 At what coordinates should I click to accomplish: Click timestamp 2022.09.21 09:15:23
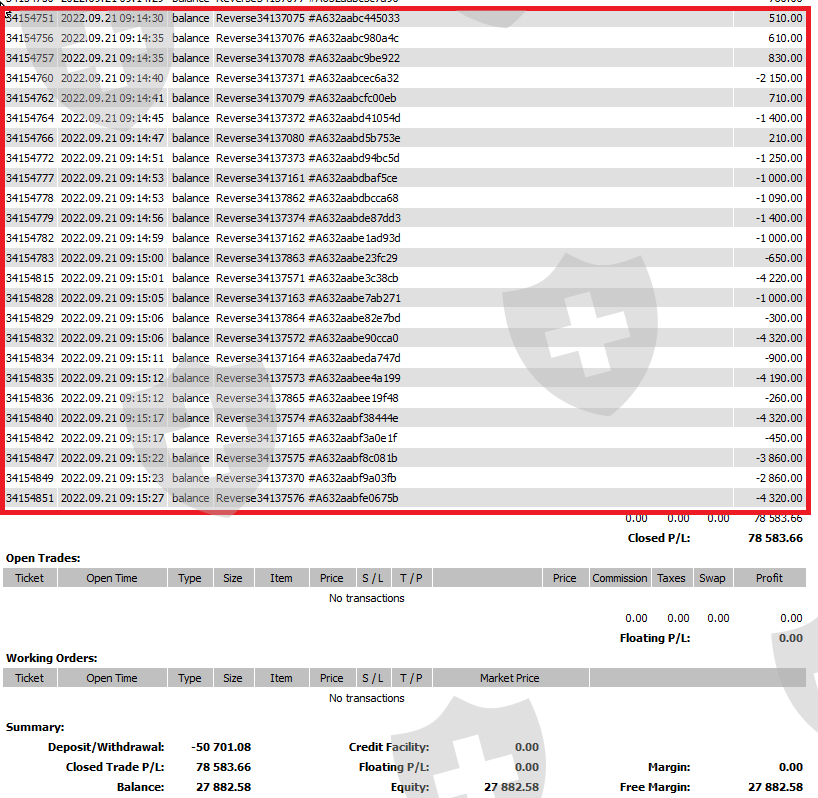(112, 478)
